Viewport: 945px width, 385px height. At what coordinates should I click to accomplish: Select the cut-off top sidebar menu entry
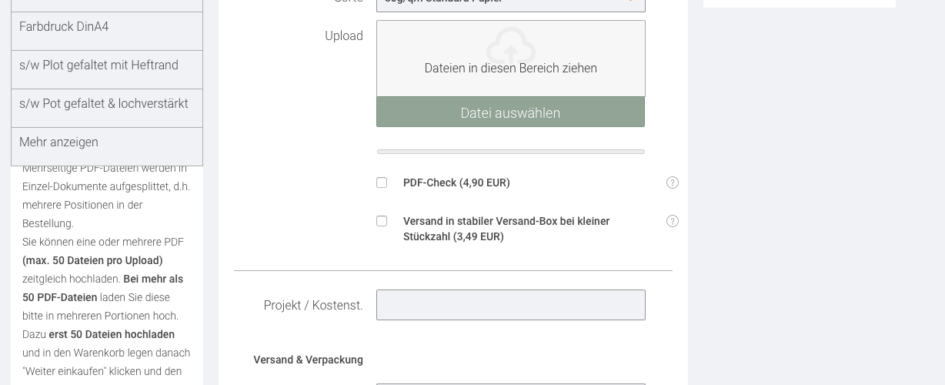(107, 5)
